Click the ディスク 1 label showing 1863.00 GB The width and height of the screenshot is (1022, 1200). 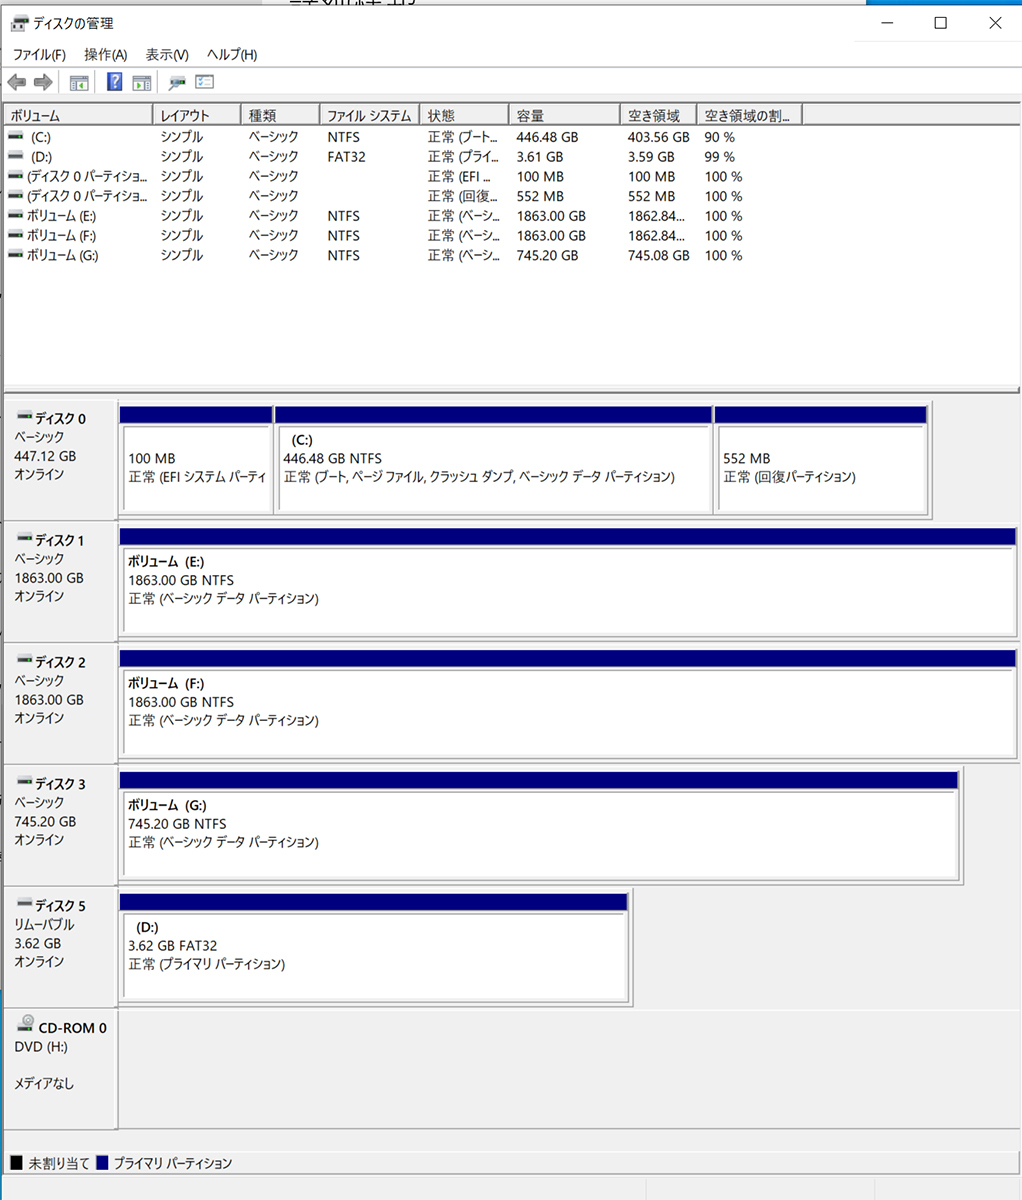60,582
